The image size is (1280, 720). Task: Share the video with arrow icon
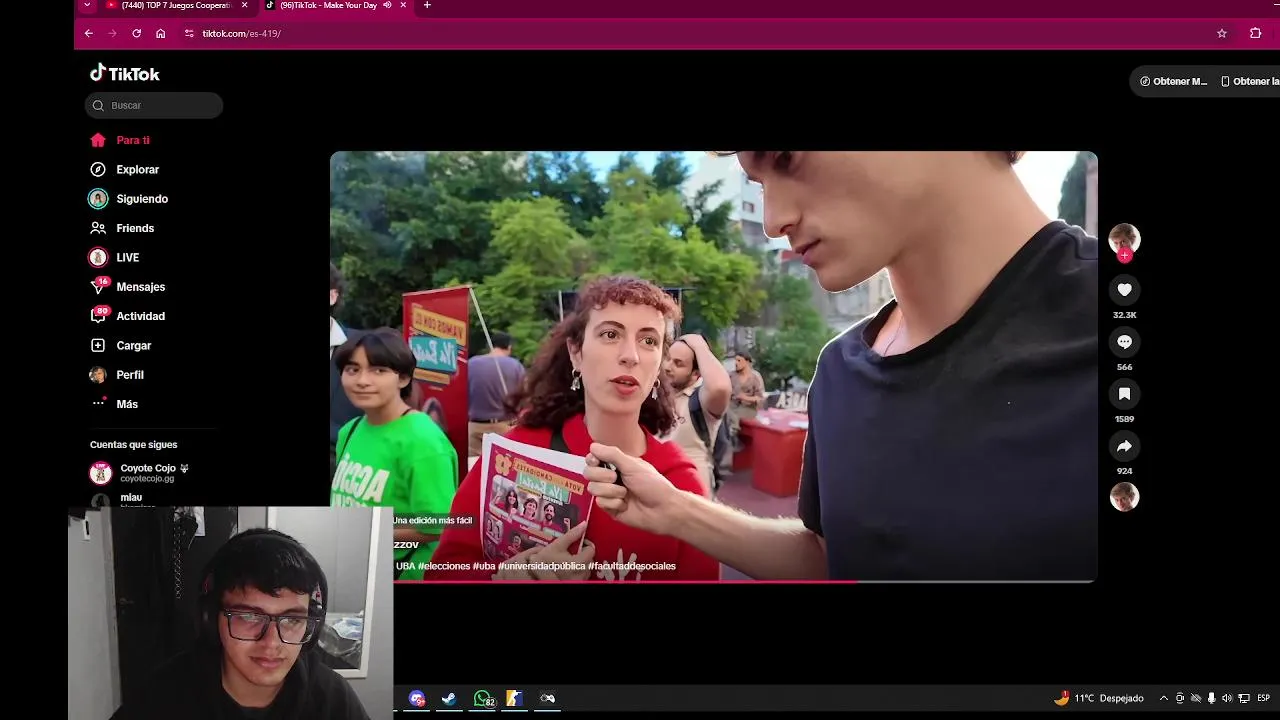coord(1124,446)
